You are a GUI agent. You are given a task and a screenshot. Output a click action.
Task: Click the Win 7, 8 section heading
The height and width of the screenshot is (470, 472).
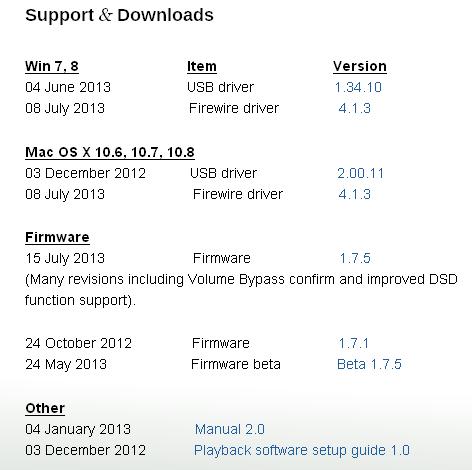(x=52, y=66)
